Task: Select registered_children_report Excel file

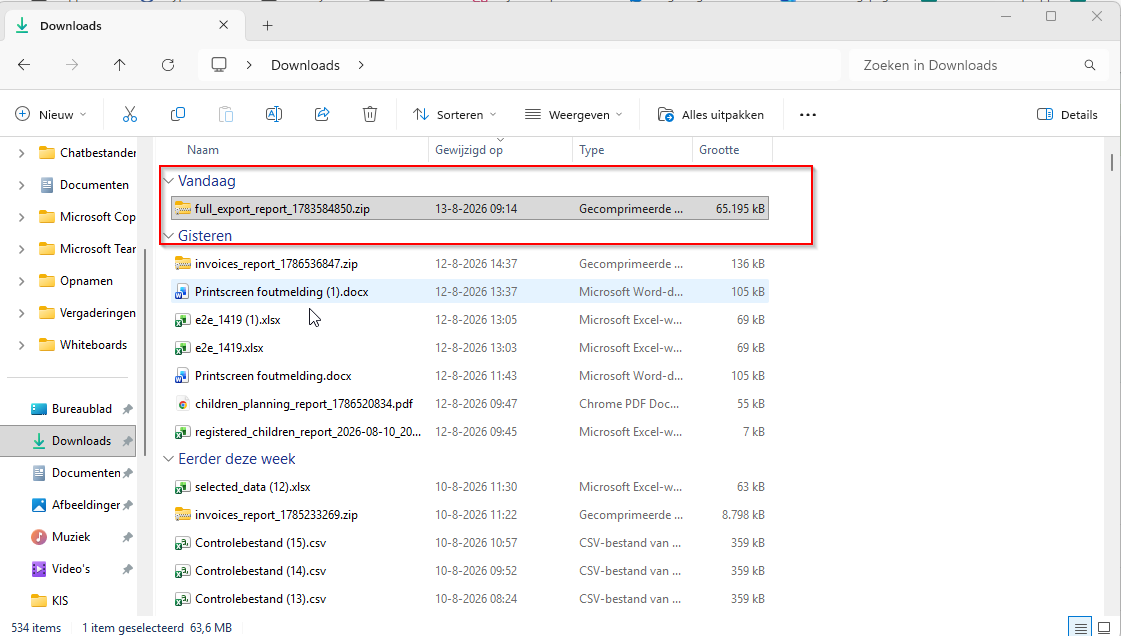Action: pos(470,432)
